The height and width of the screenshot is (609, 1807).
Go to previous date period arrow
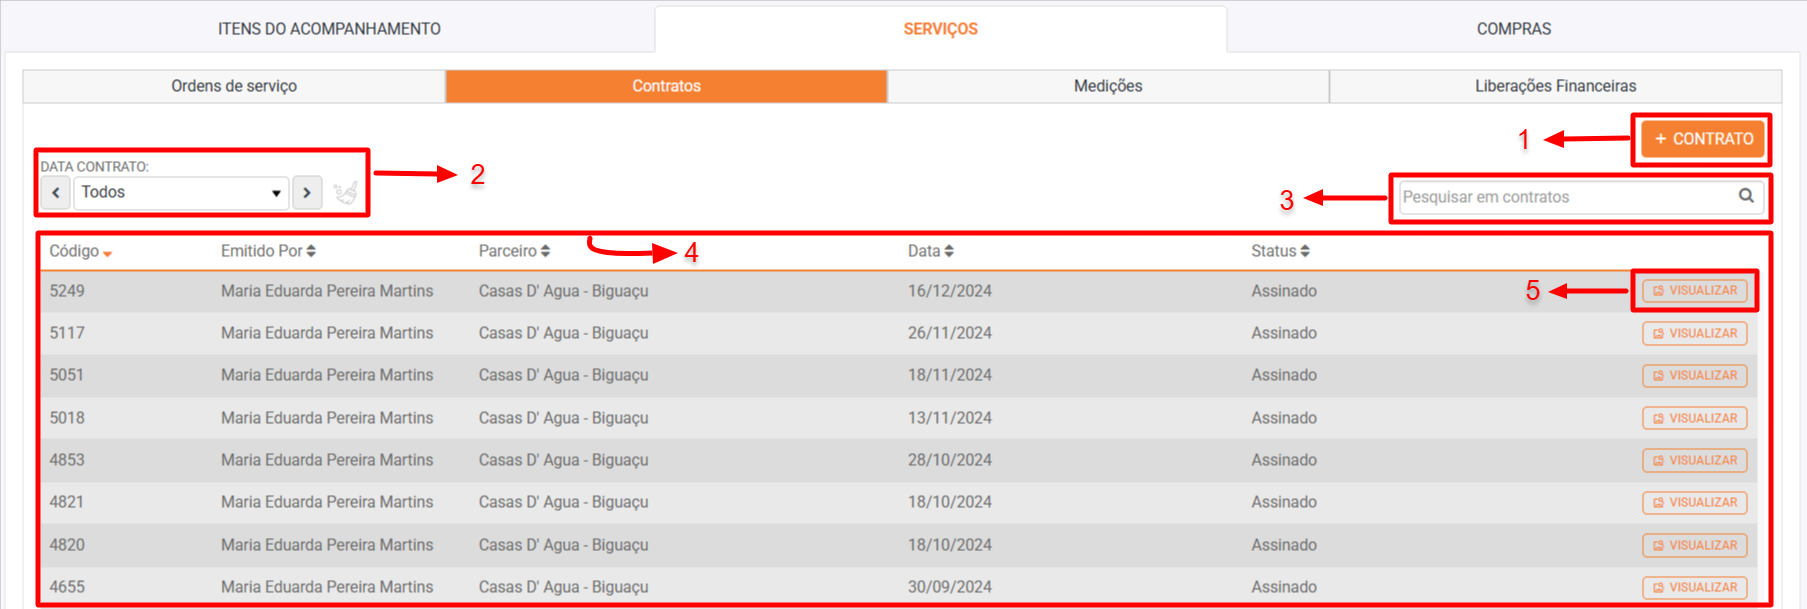[x=56, y=192]
